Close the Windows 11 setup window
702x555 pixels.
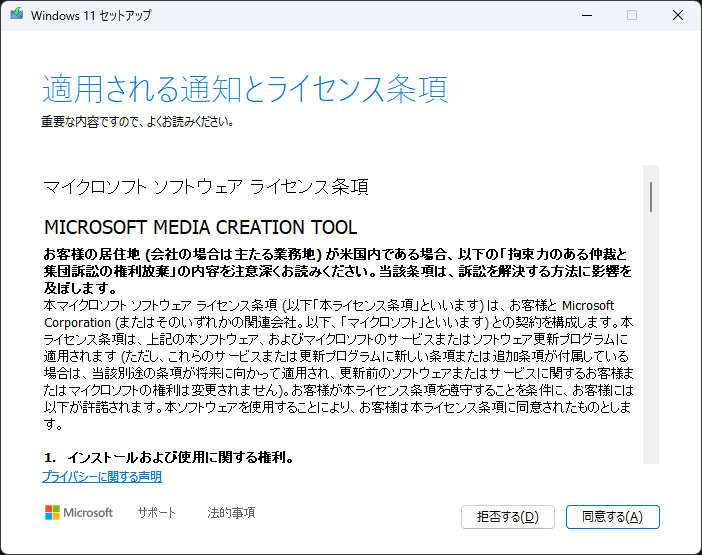coord(678,16)
